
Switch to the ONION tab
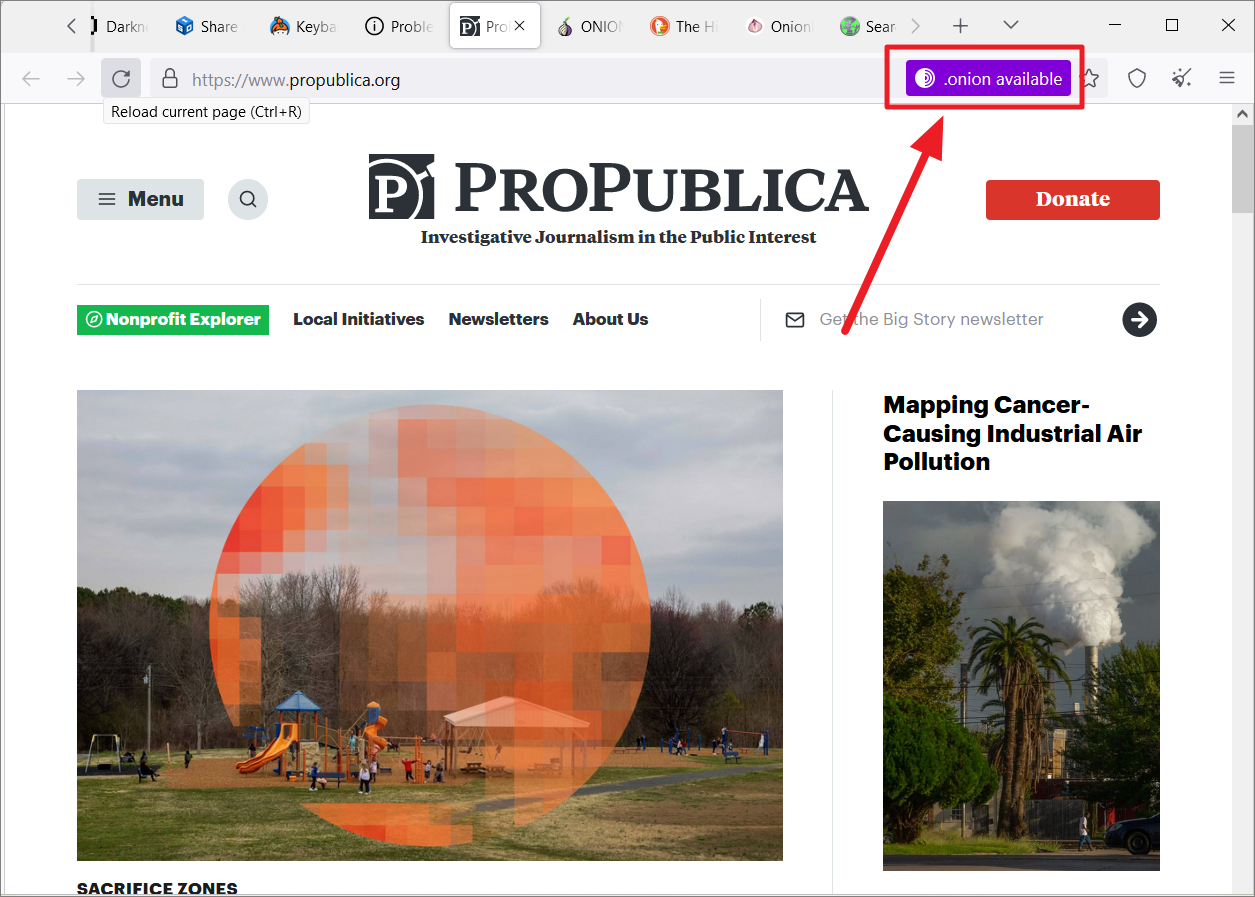[x=590, y=27]
